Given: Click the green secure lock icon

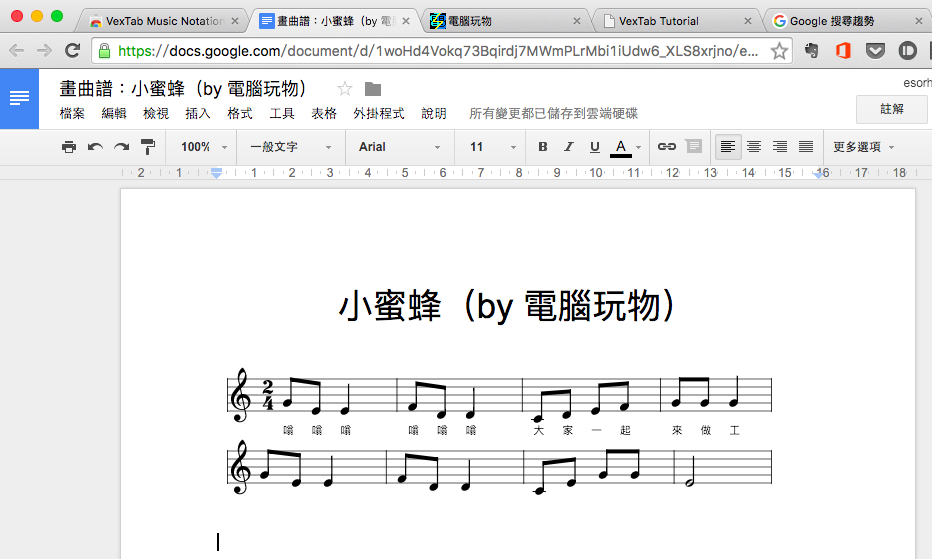Looking at the screenshot, I should pyautogui.click(x=104, y=51).
